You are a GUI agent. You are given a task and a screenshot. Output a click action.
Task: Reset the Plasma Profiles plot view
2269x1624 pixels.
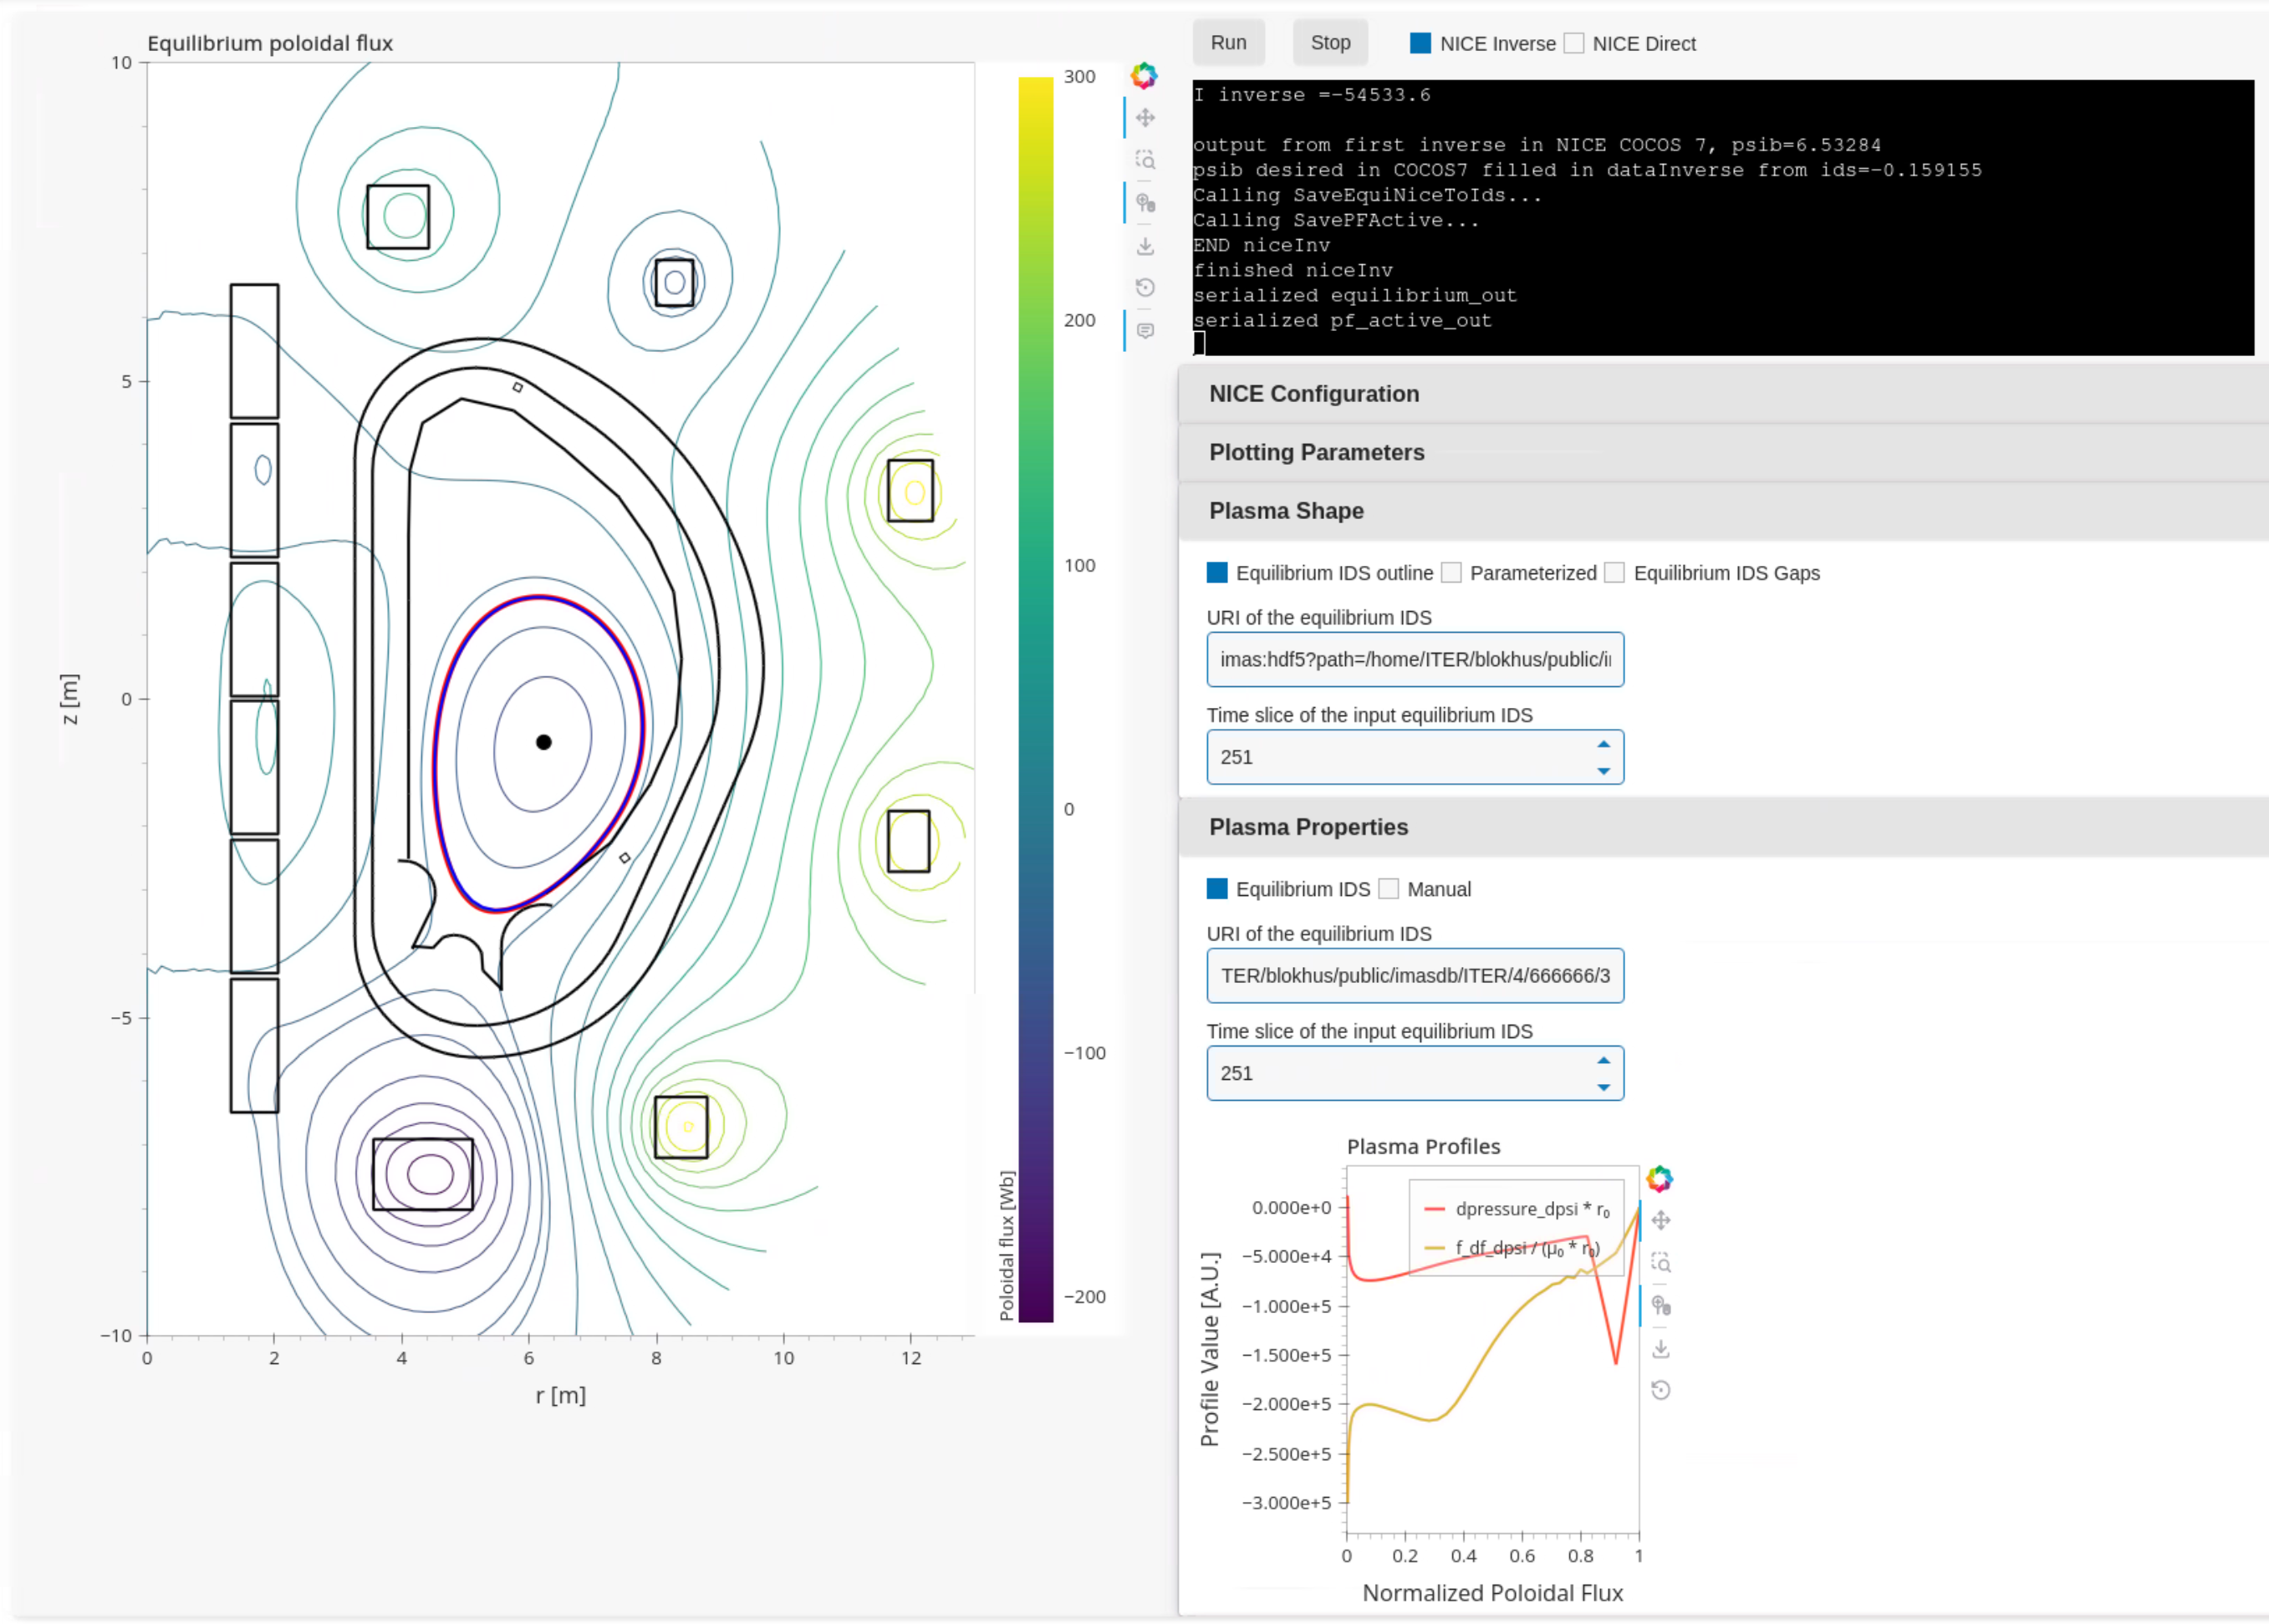(1660, 1390)
